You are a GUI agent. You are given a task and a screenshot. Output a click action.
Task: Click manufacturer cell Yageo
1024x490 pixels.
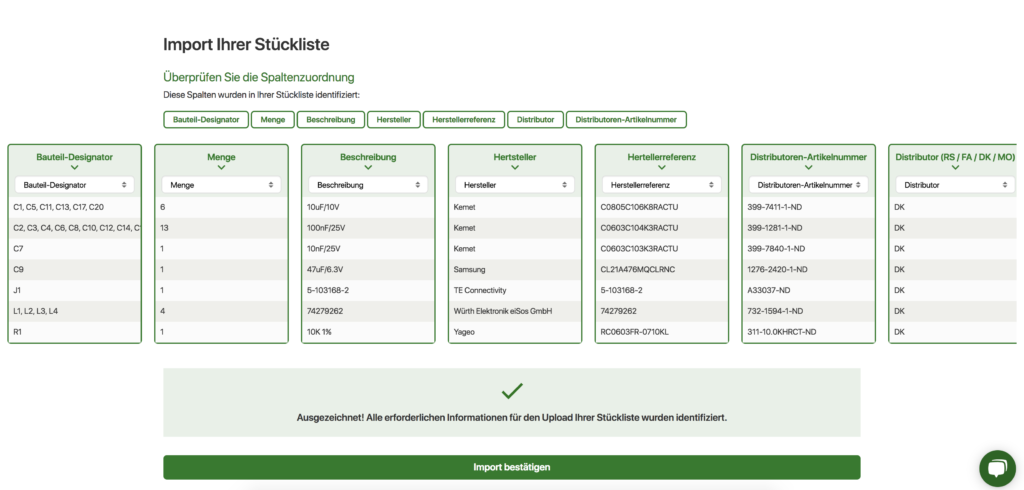click(515, 332)
